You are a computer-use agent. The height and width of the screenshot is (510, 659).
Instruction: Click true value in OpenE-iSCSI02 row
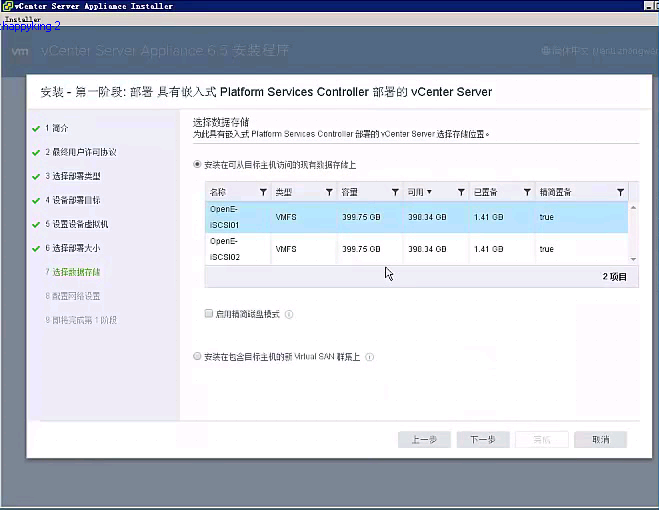[546, 249]
